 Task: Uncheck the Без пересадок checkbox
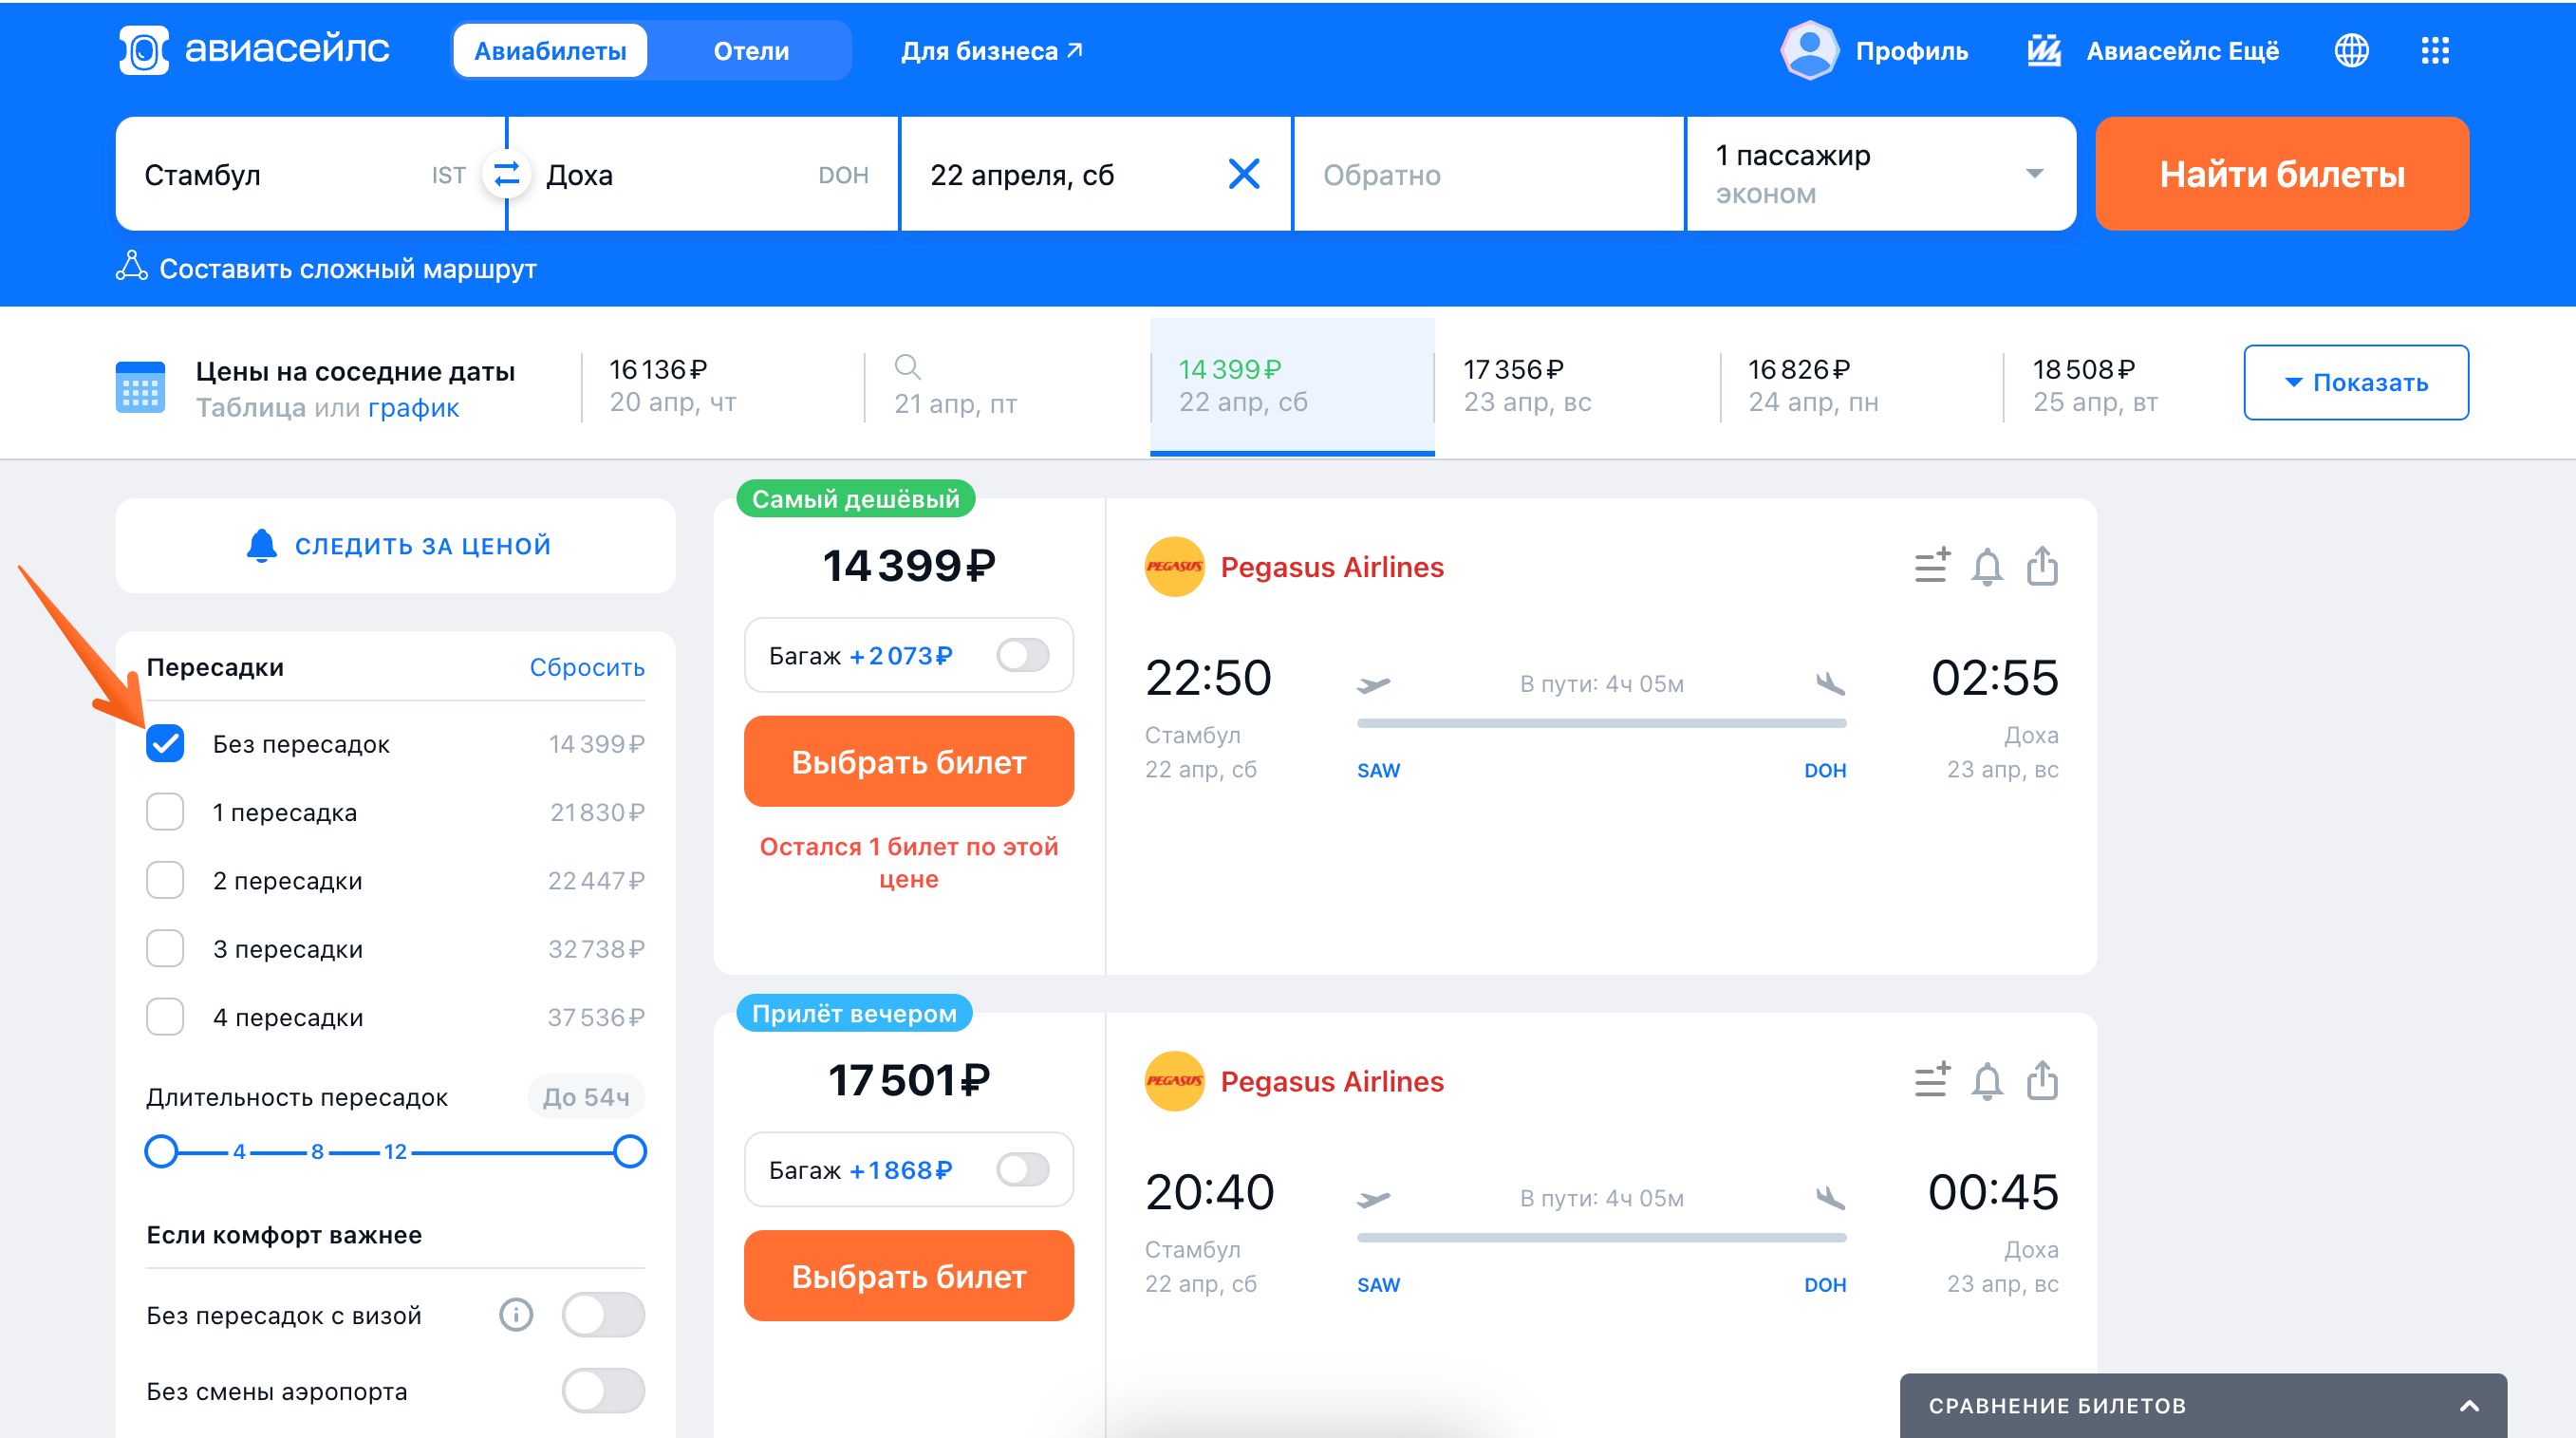coord(165,743)
